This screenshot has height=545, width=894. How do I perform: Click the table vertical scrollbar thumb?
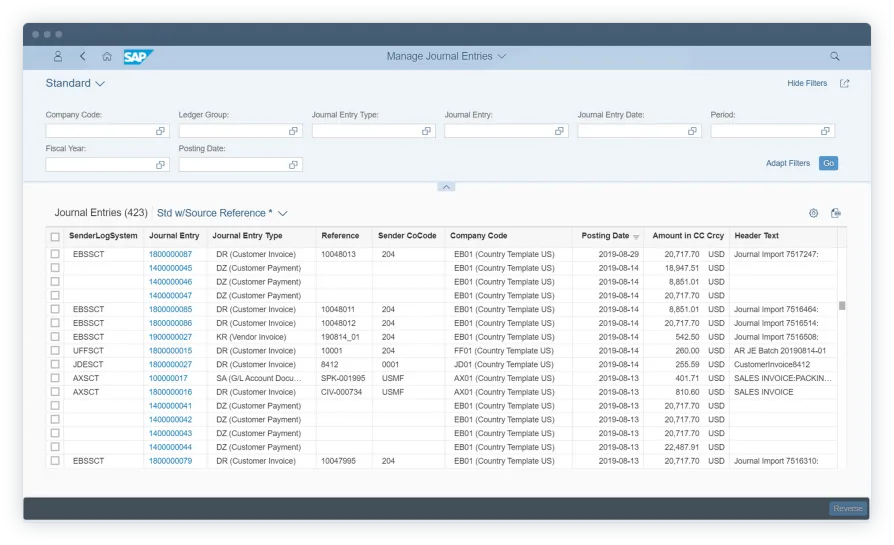(x=842, y=306)
